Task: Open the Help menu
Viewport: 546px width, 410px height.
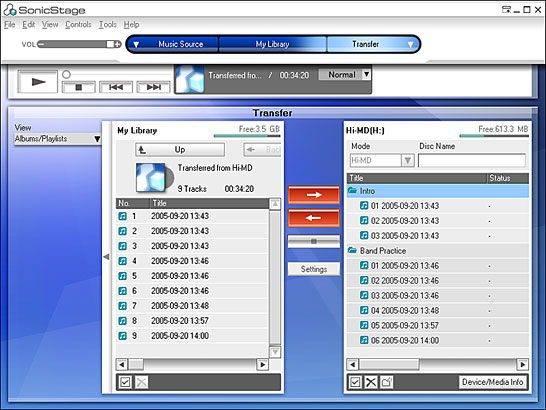Action: (x=131, y=24)
